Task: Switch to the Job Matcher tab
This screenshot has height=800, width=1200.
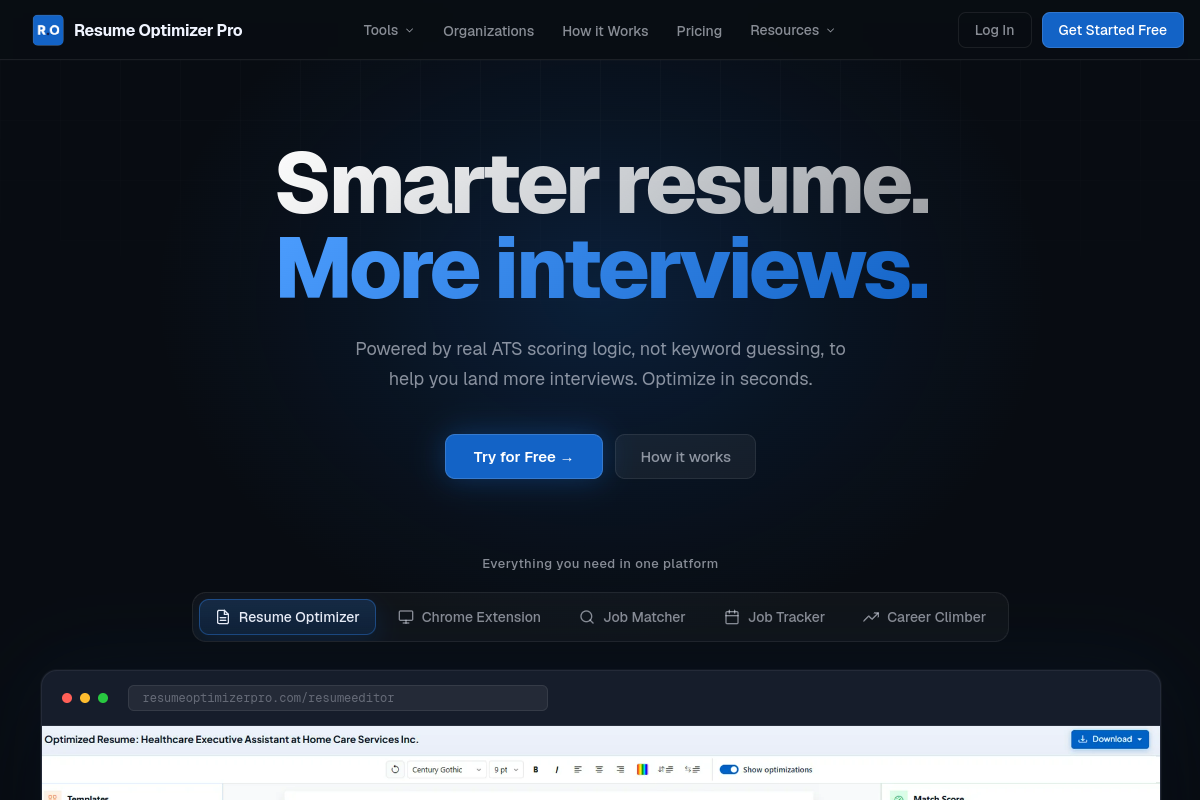Action: click(632, 617)
